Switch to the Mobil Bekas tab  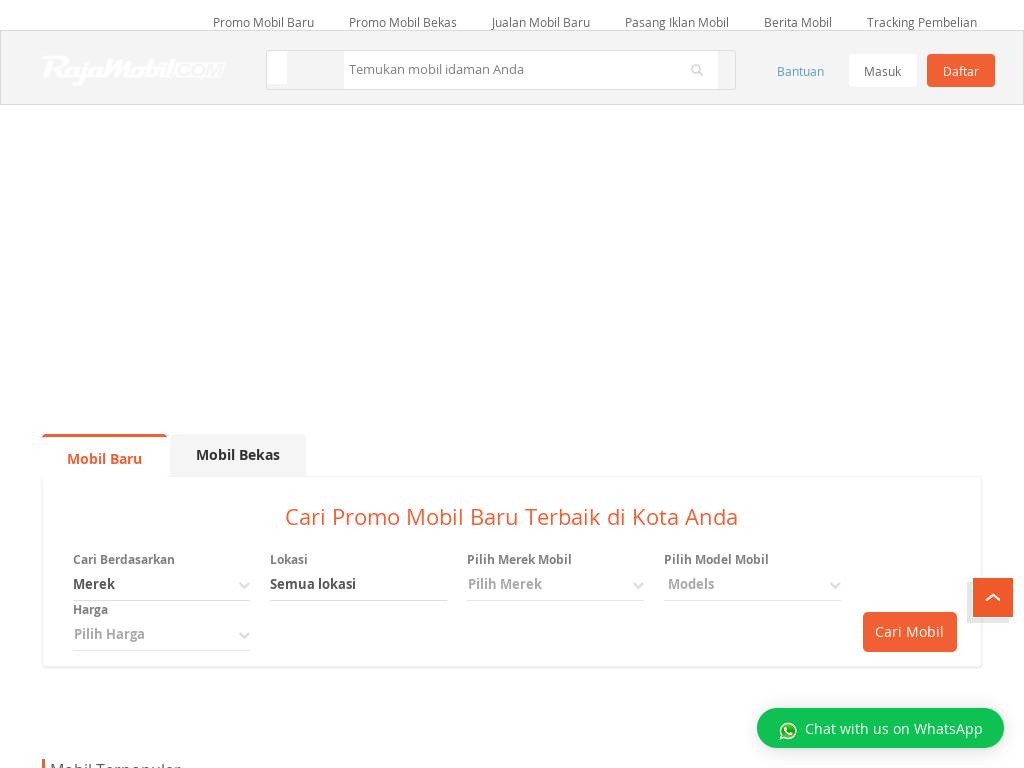coord(238,455)
